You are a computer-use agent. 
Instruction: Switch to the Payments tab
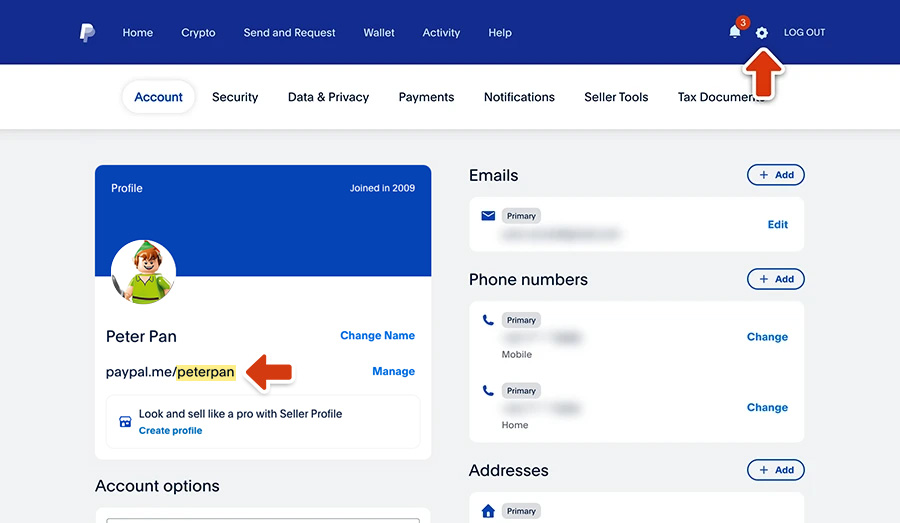pyautogui.click(x=426, y=97)
